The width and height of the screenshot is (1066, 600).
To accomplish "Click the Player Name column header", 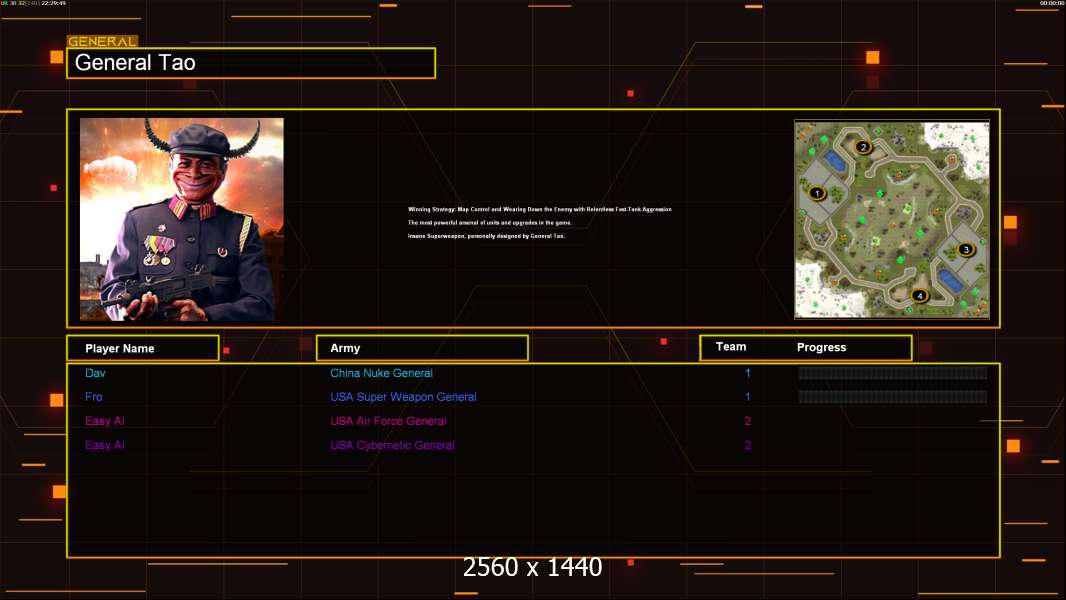I will (x=143, y=348).
